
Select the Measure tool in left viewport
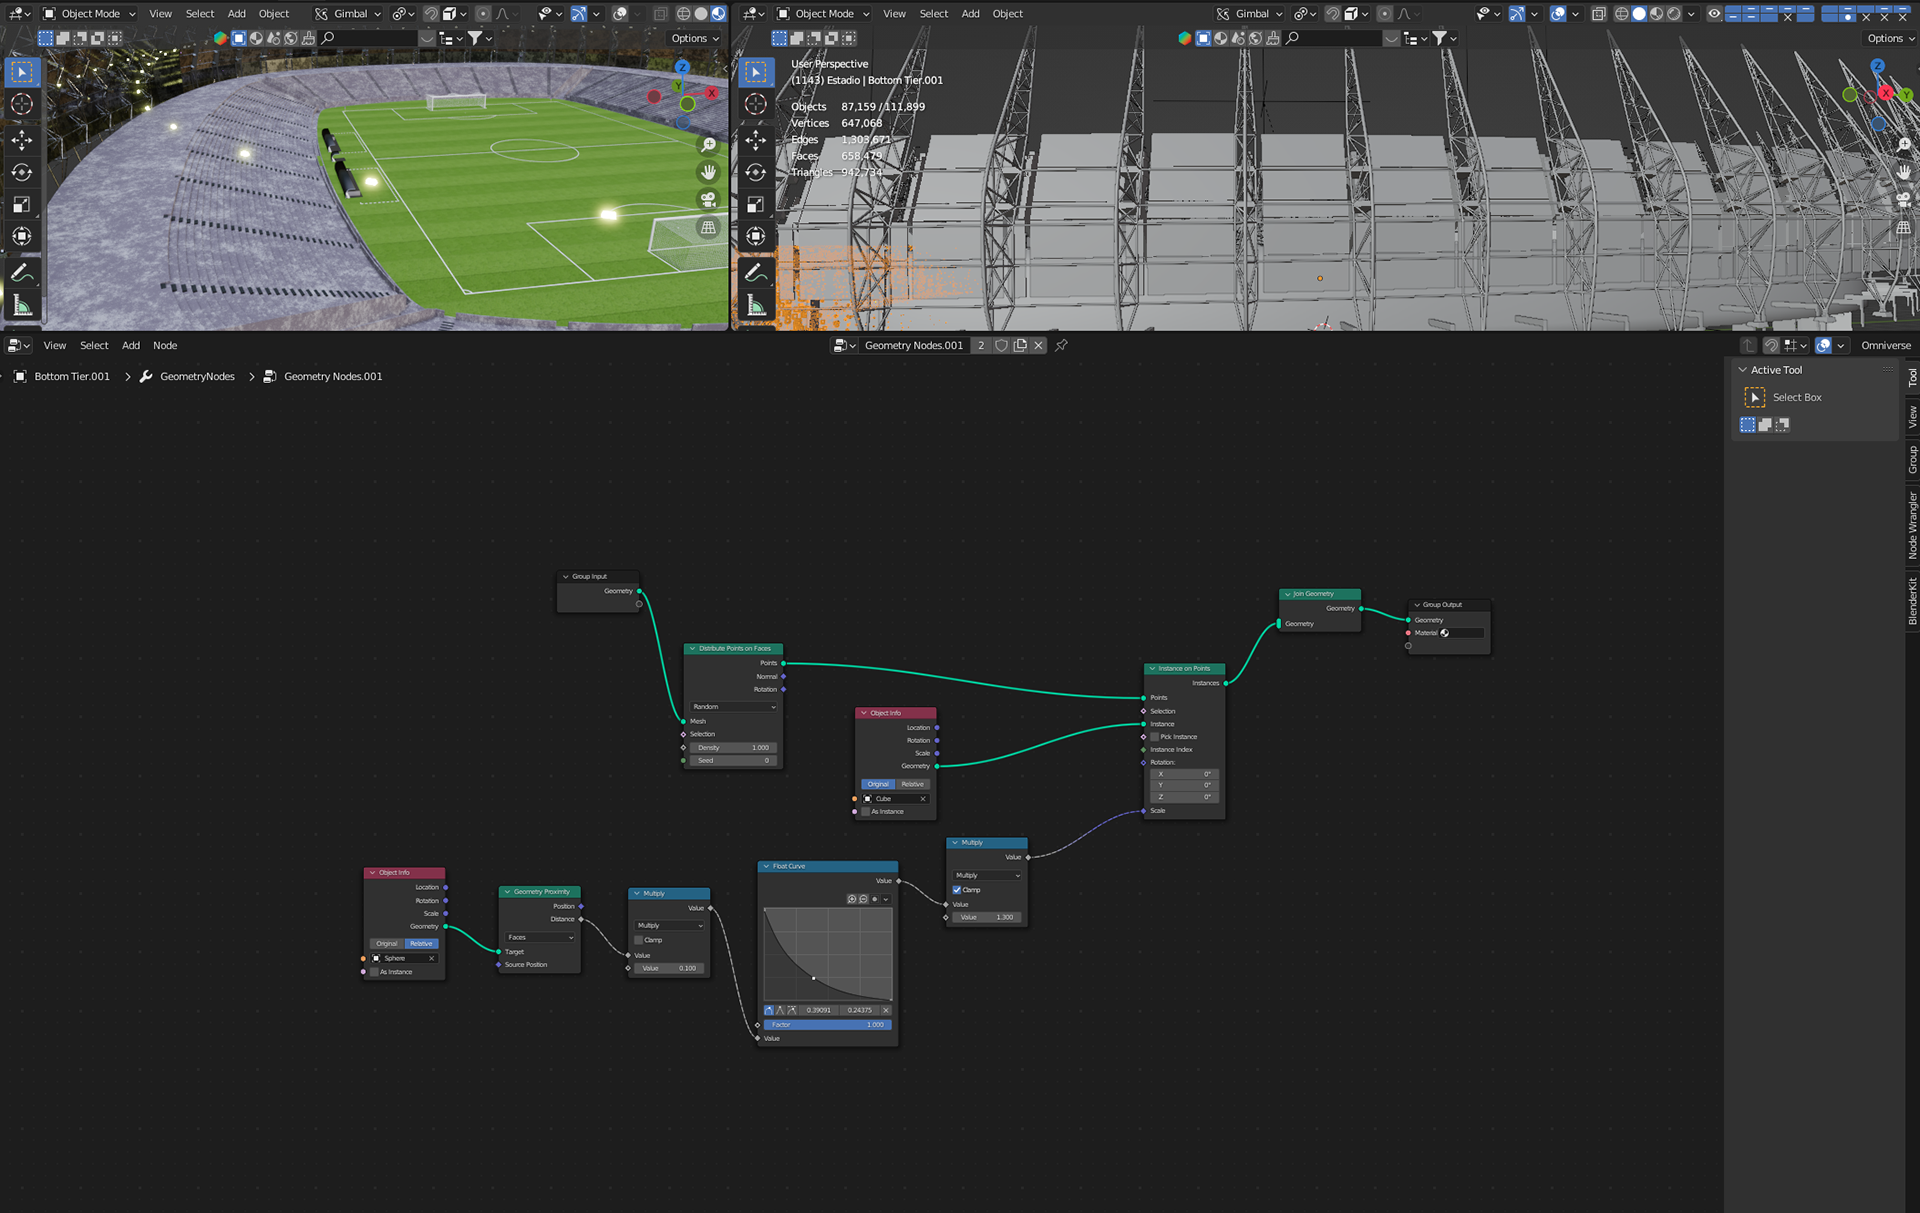point(21,306)
